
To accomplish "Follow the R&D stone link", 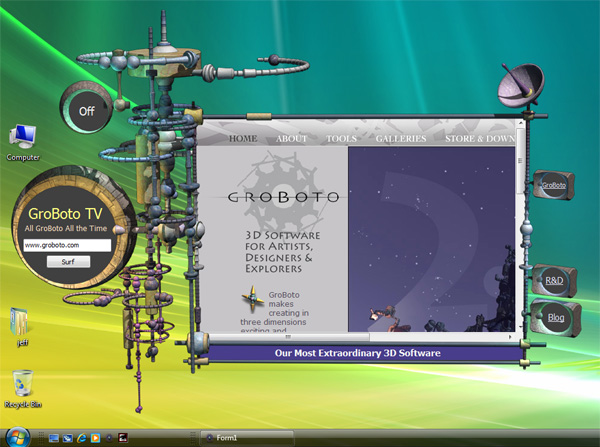I will click(x=554, y=281).
